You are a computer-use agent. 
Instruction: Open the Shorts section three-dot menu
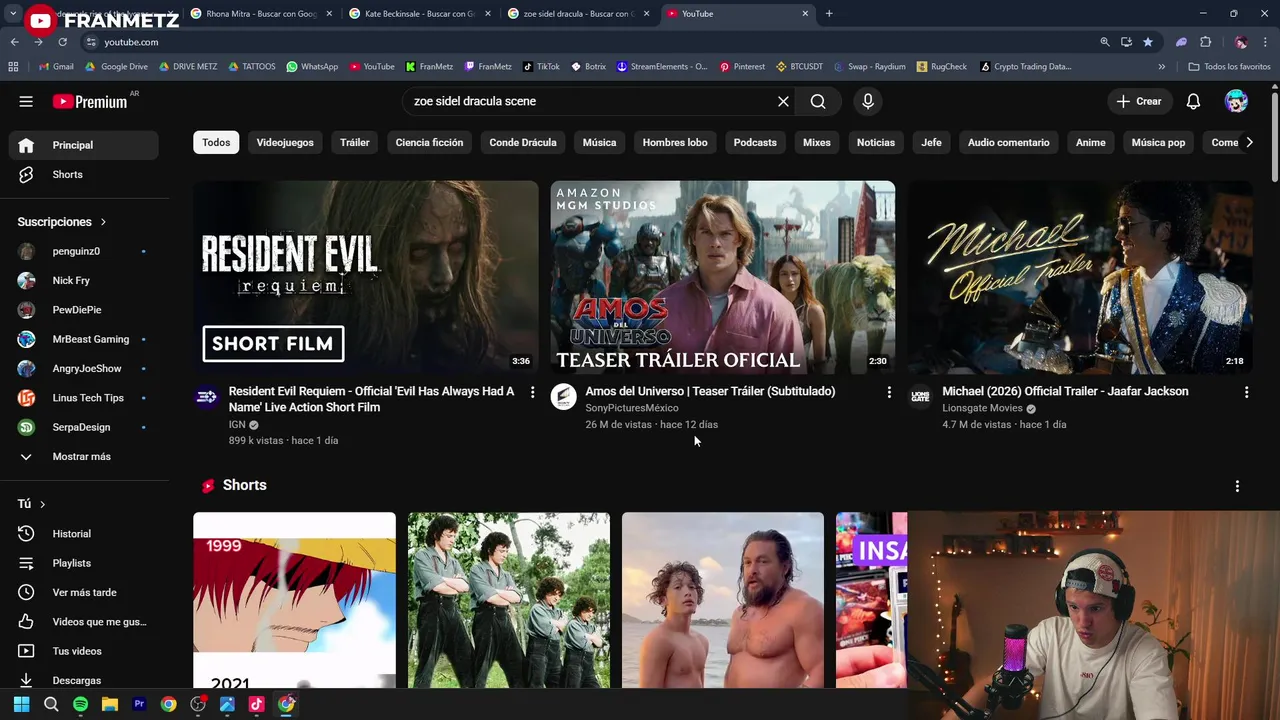(x=1237, y=486)
